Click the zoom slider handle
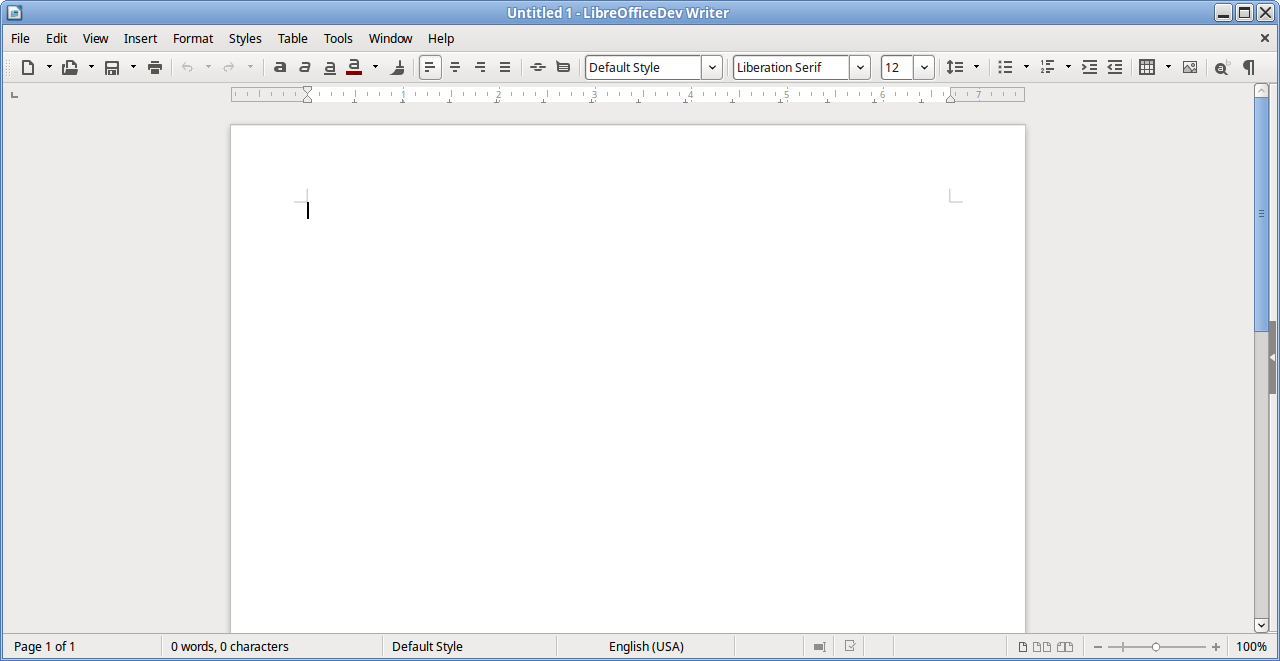 [x=1156, y=647]
